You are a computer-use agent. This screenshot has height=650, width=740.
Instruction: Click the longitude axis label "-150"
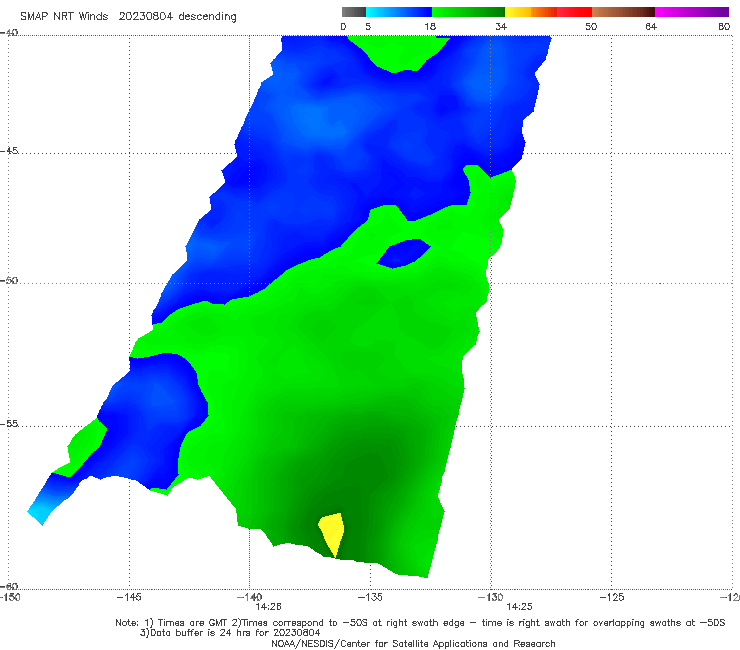10,597
